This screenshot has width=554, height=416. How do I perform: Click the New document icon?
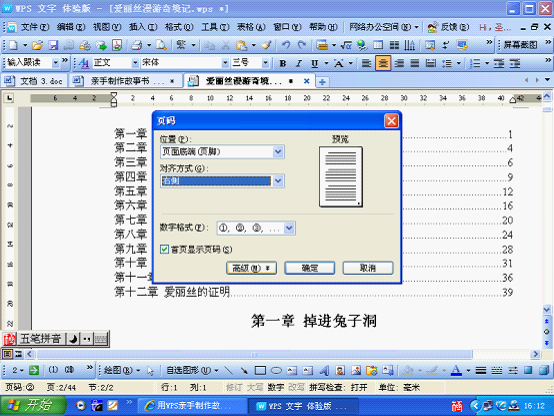click(x=13, y=45)
